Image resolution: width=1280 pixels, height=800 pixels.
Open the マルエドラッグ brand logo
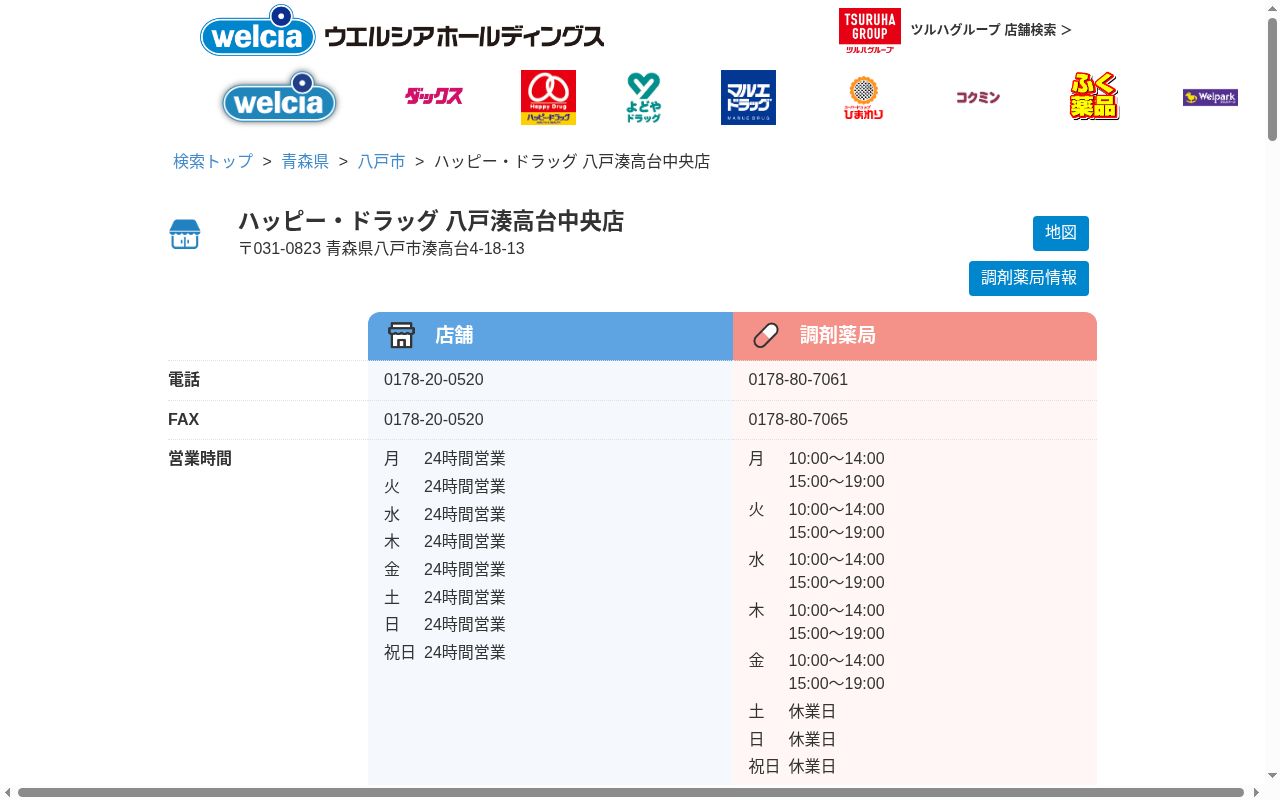point(748,97)
